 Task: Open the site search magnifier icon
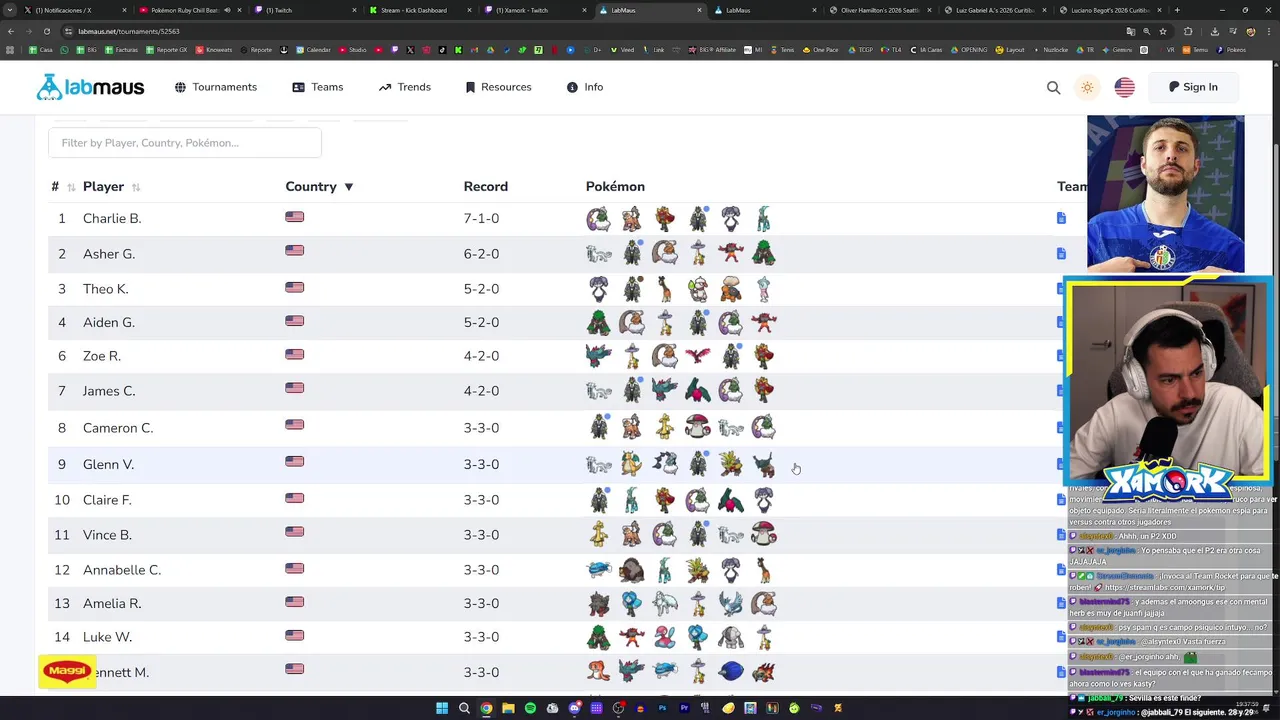pyautogui.click(x=1053, y=87)
